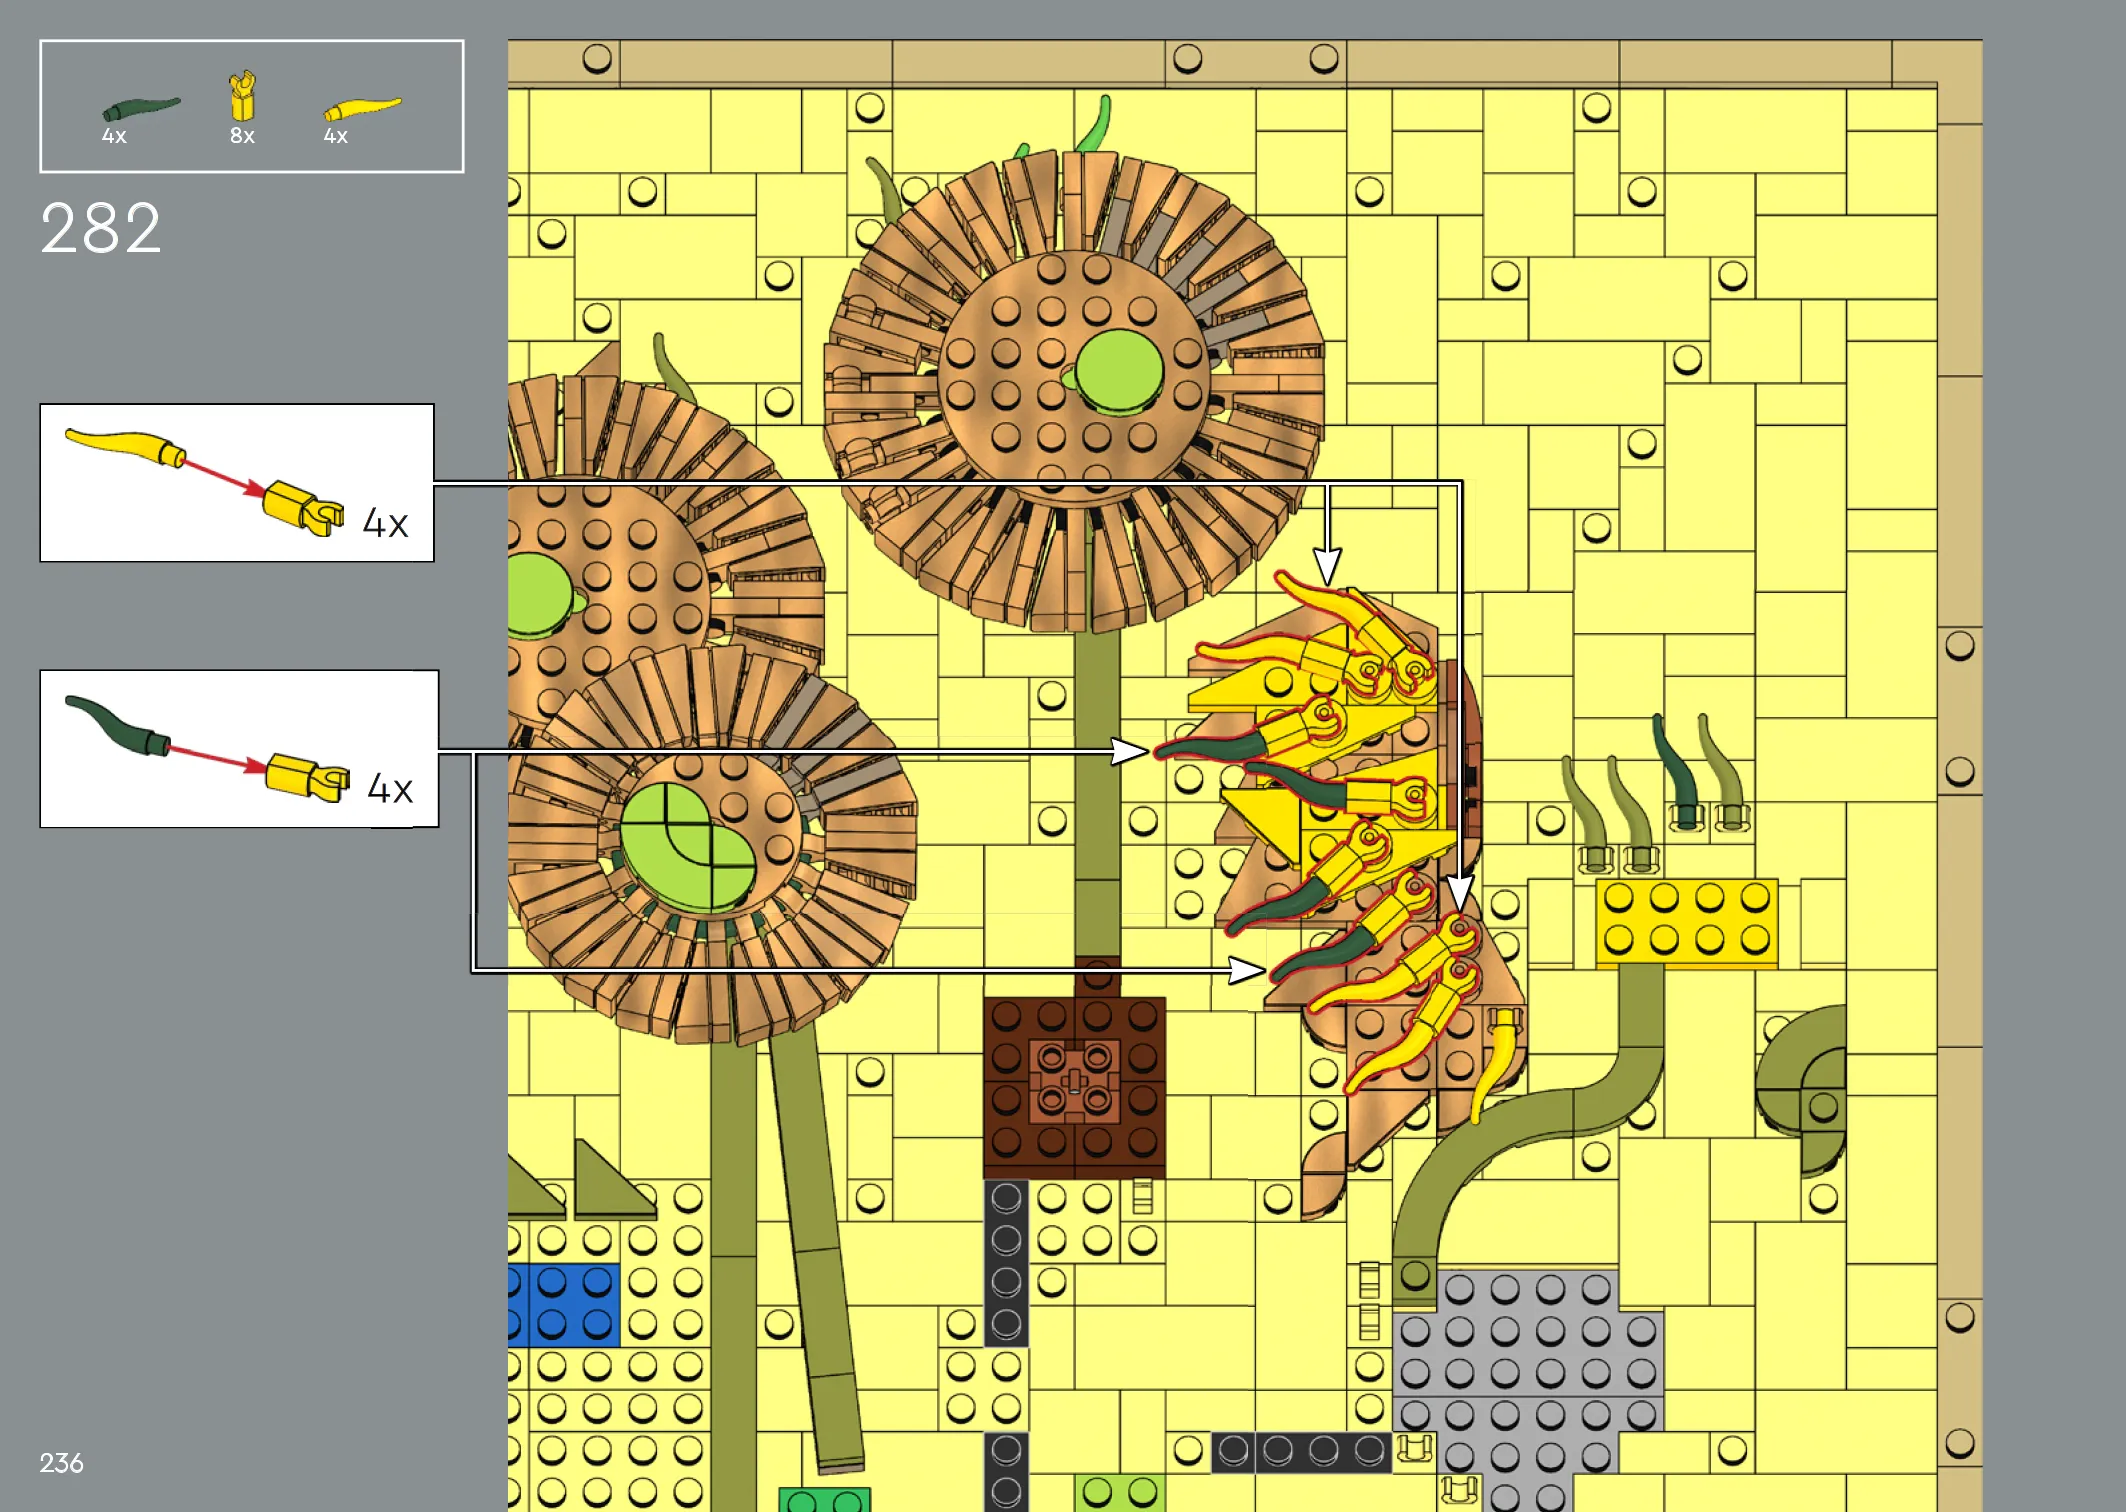This screenshot has width=2126, height=1512.
Task: Select the yellow horn sub-assembly callout box
Action: 236,483
